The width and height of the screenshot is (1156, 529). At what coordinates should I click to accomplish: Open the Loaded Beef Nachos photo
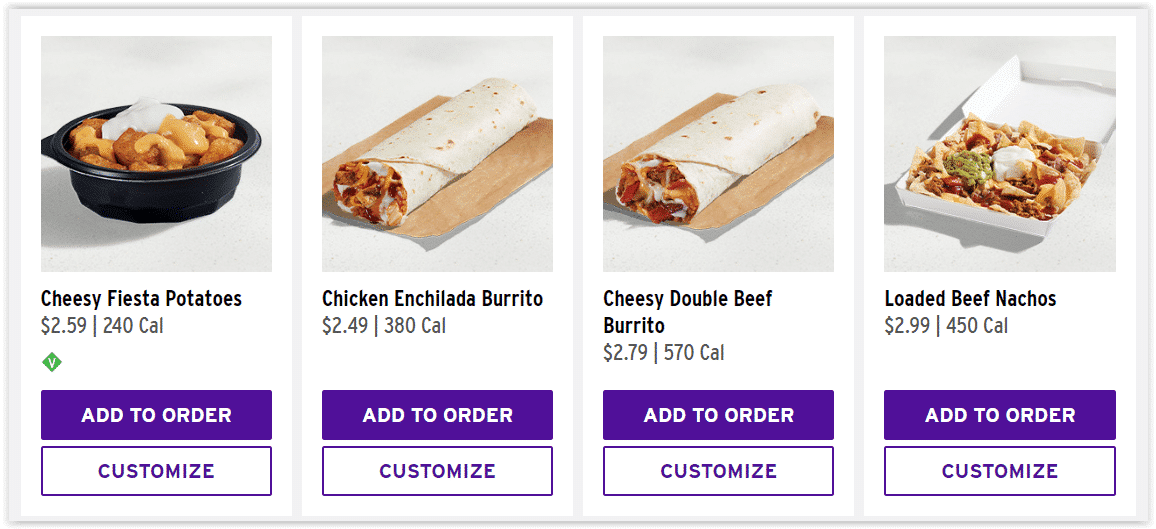point(1000,154)
